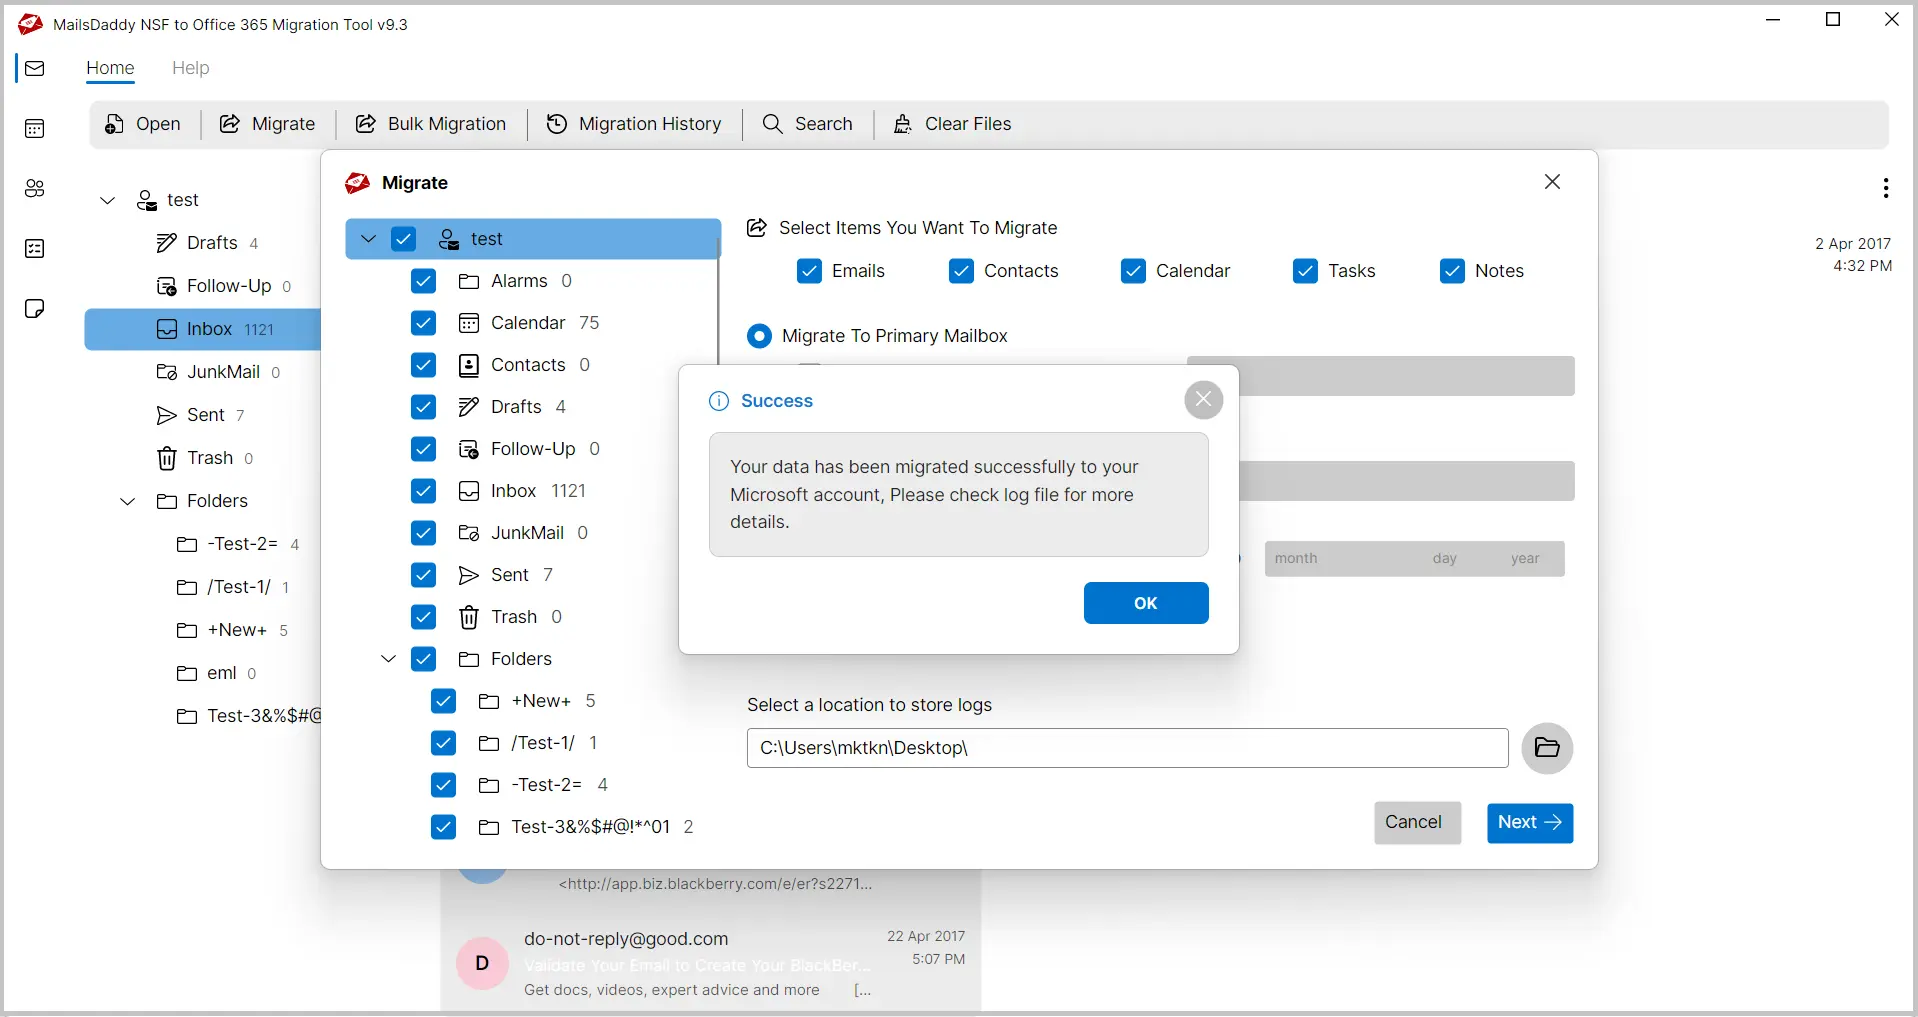This screenshot has width=1918, height=1017.
Task: Click Clear Files in the toolbar
Action: pyautogui.click(x=953, y=124)
